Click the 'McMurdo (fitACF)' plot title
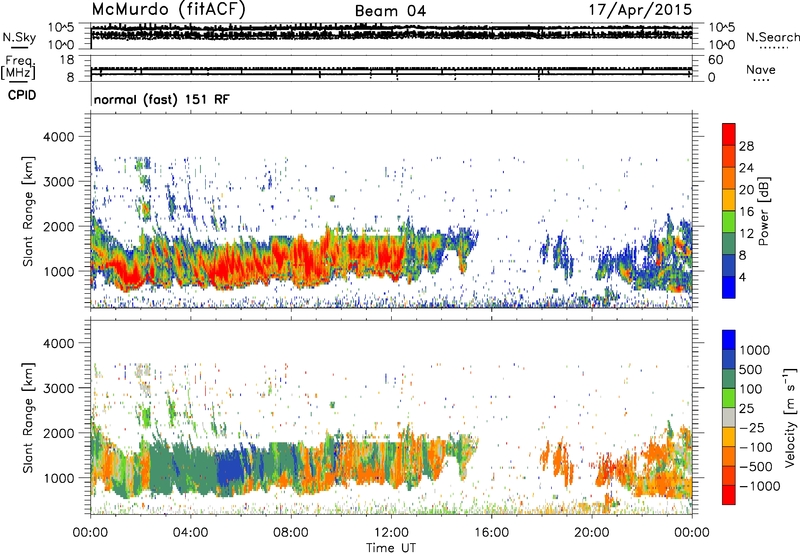The image size is (800, 554). click(168, 10)
